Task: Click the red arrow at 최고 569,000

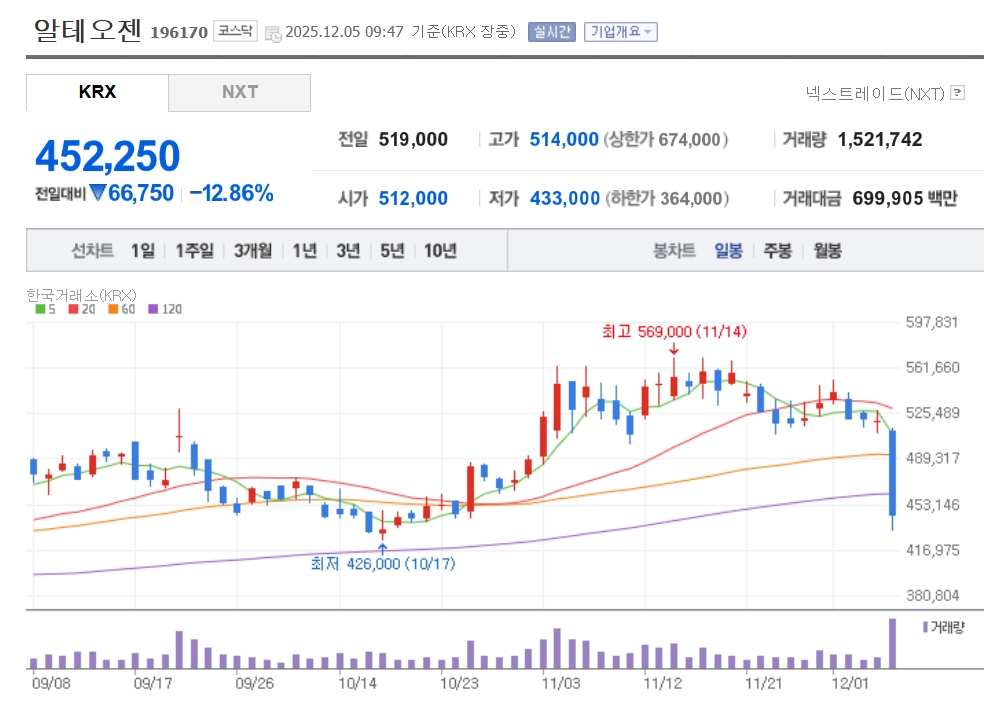Action: (674, 349)
